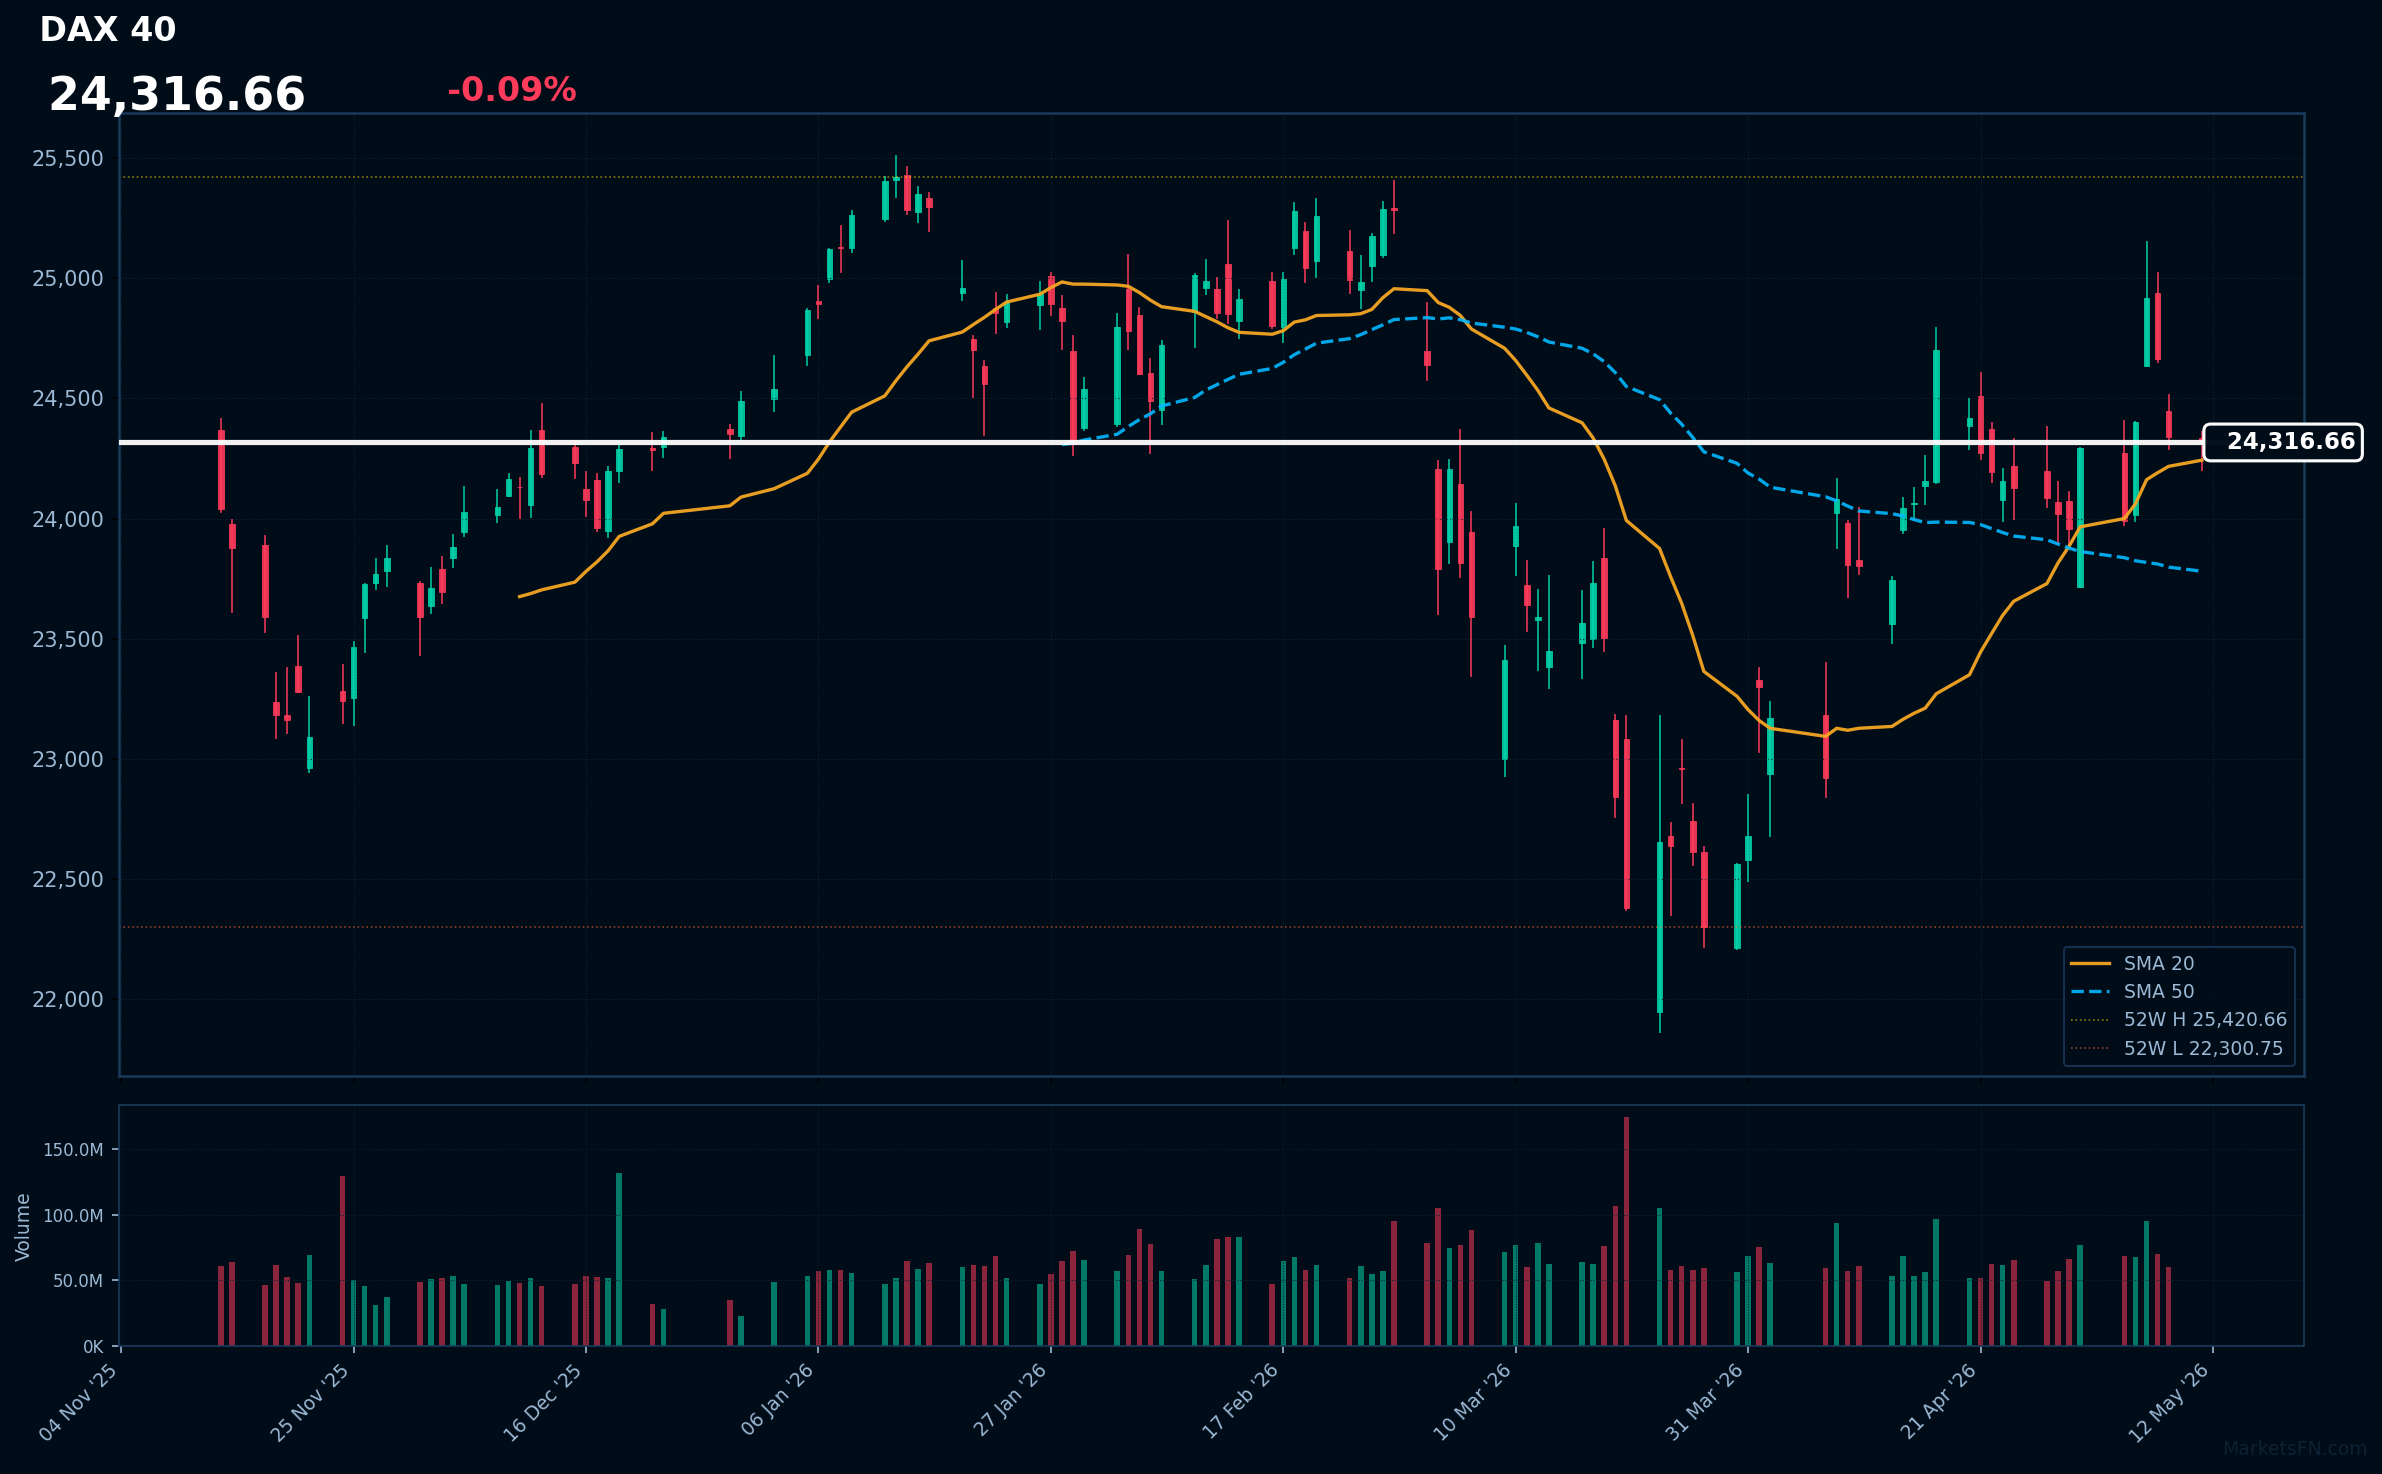2382x1474 pixels.
Task: Click the 27 Jan '26 date label
Action: (x=1010, y=1400)
